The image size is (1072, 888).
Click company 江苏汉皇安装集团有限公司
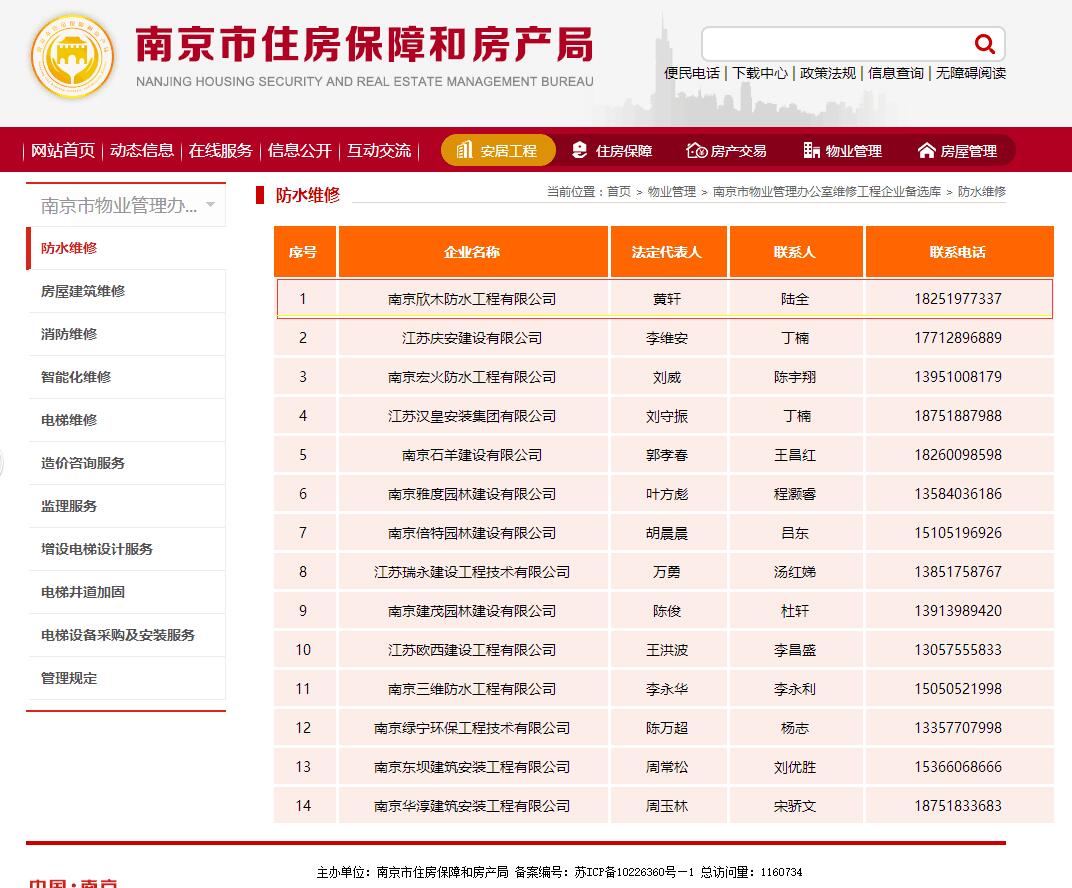(x=472, y=416)
